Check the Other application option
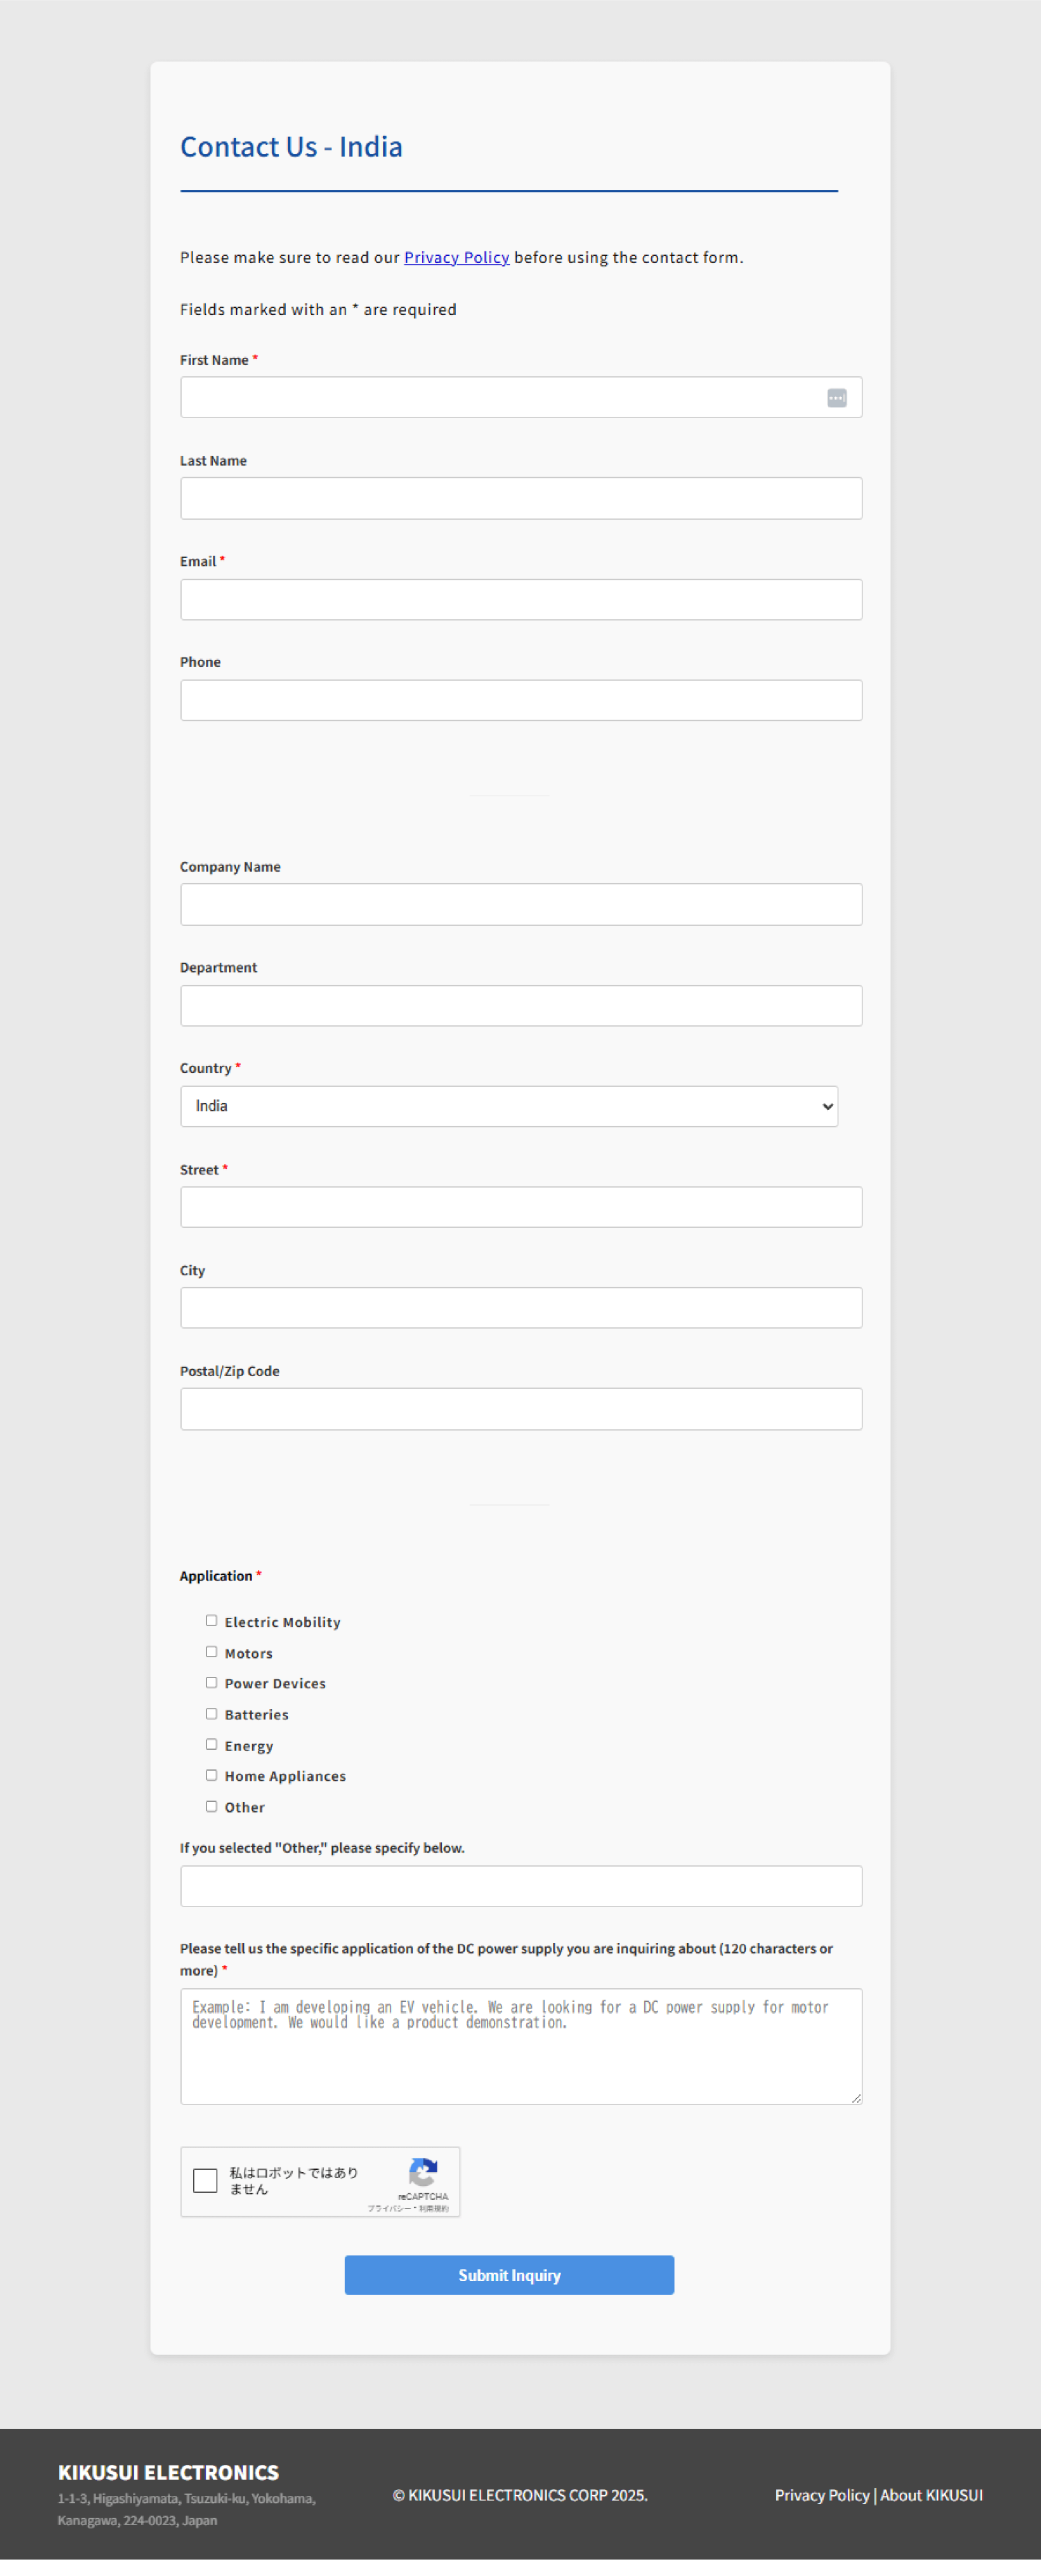1041x2560 pixels. [211, 1806]
